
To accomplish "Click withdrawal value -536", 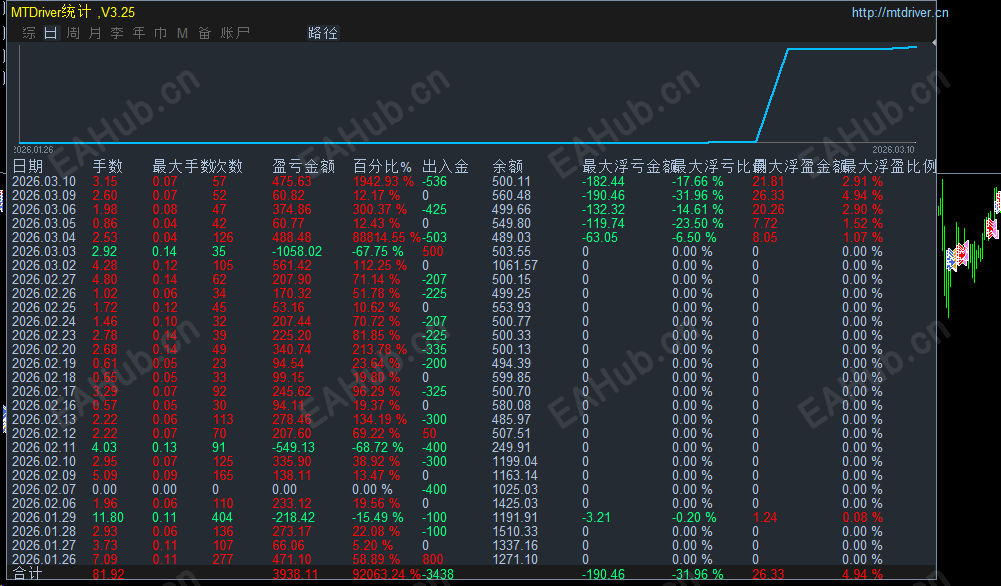I will coord(434,181).
